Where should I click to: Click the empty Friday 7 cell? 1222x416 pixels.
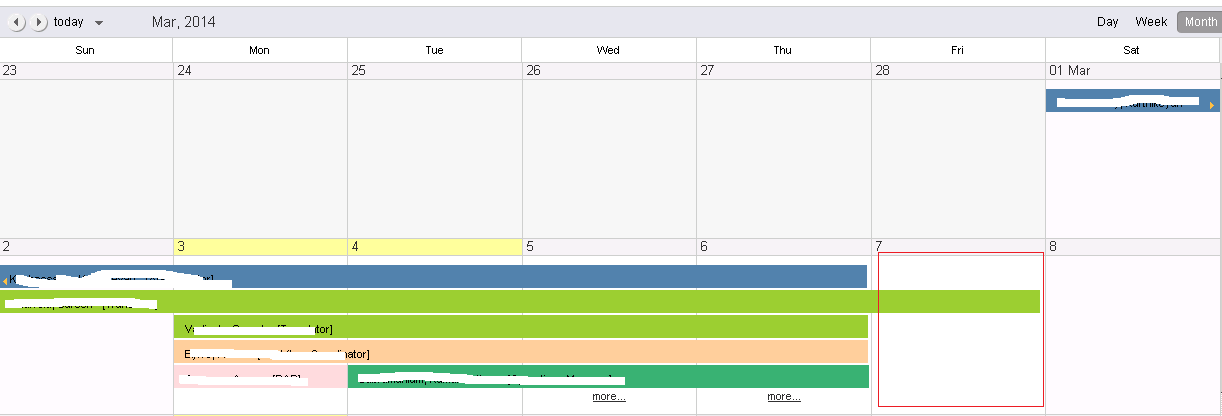click(x=960, y=330)
